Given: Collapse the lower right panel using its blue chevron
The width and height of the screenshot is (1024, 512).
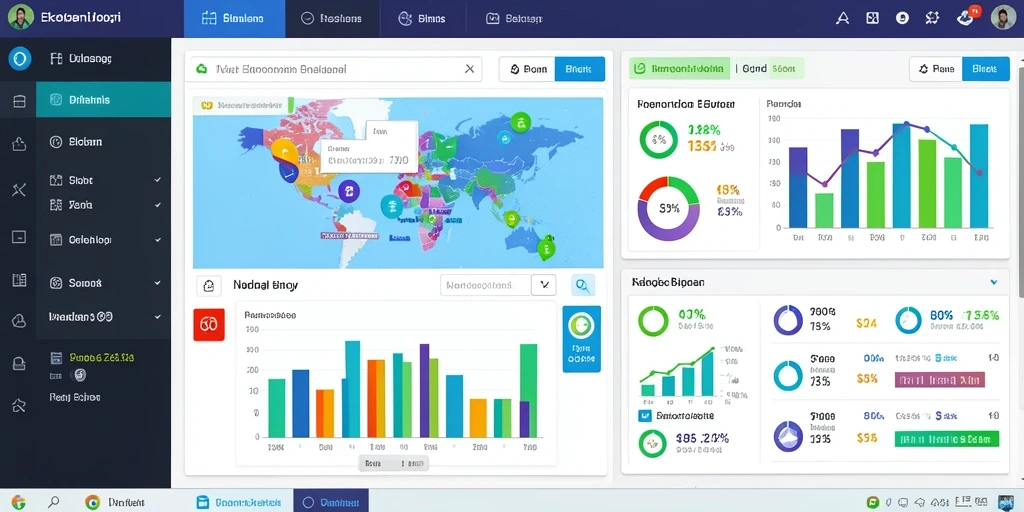Looking at the screenshot, I should click(x=993, y=283).
